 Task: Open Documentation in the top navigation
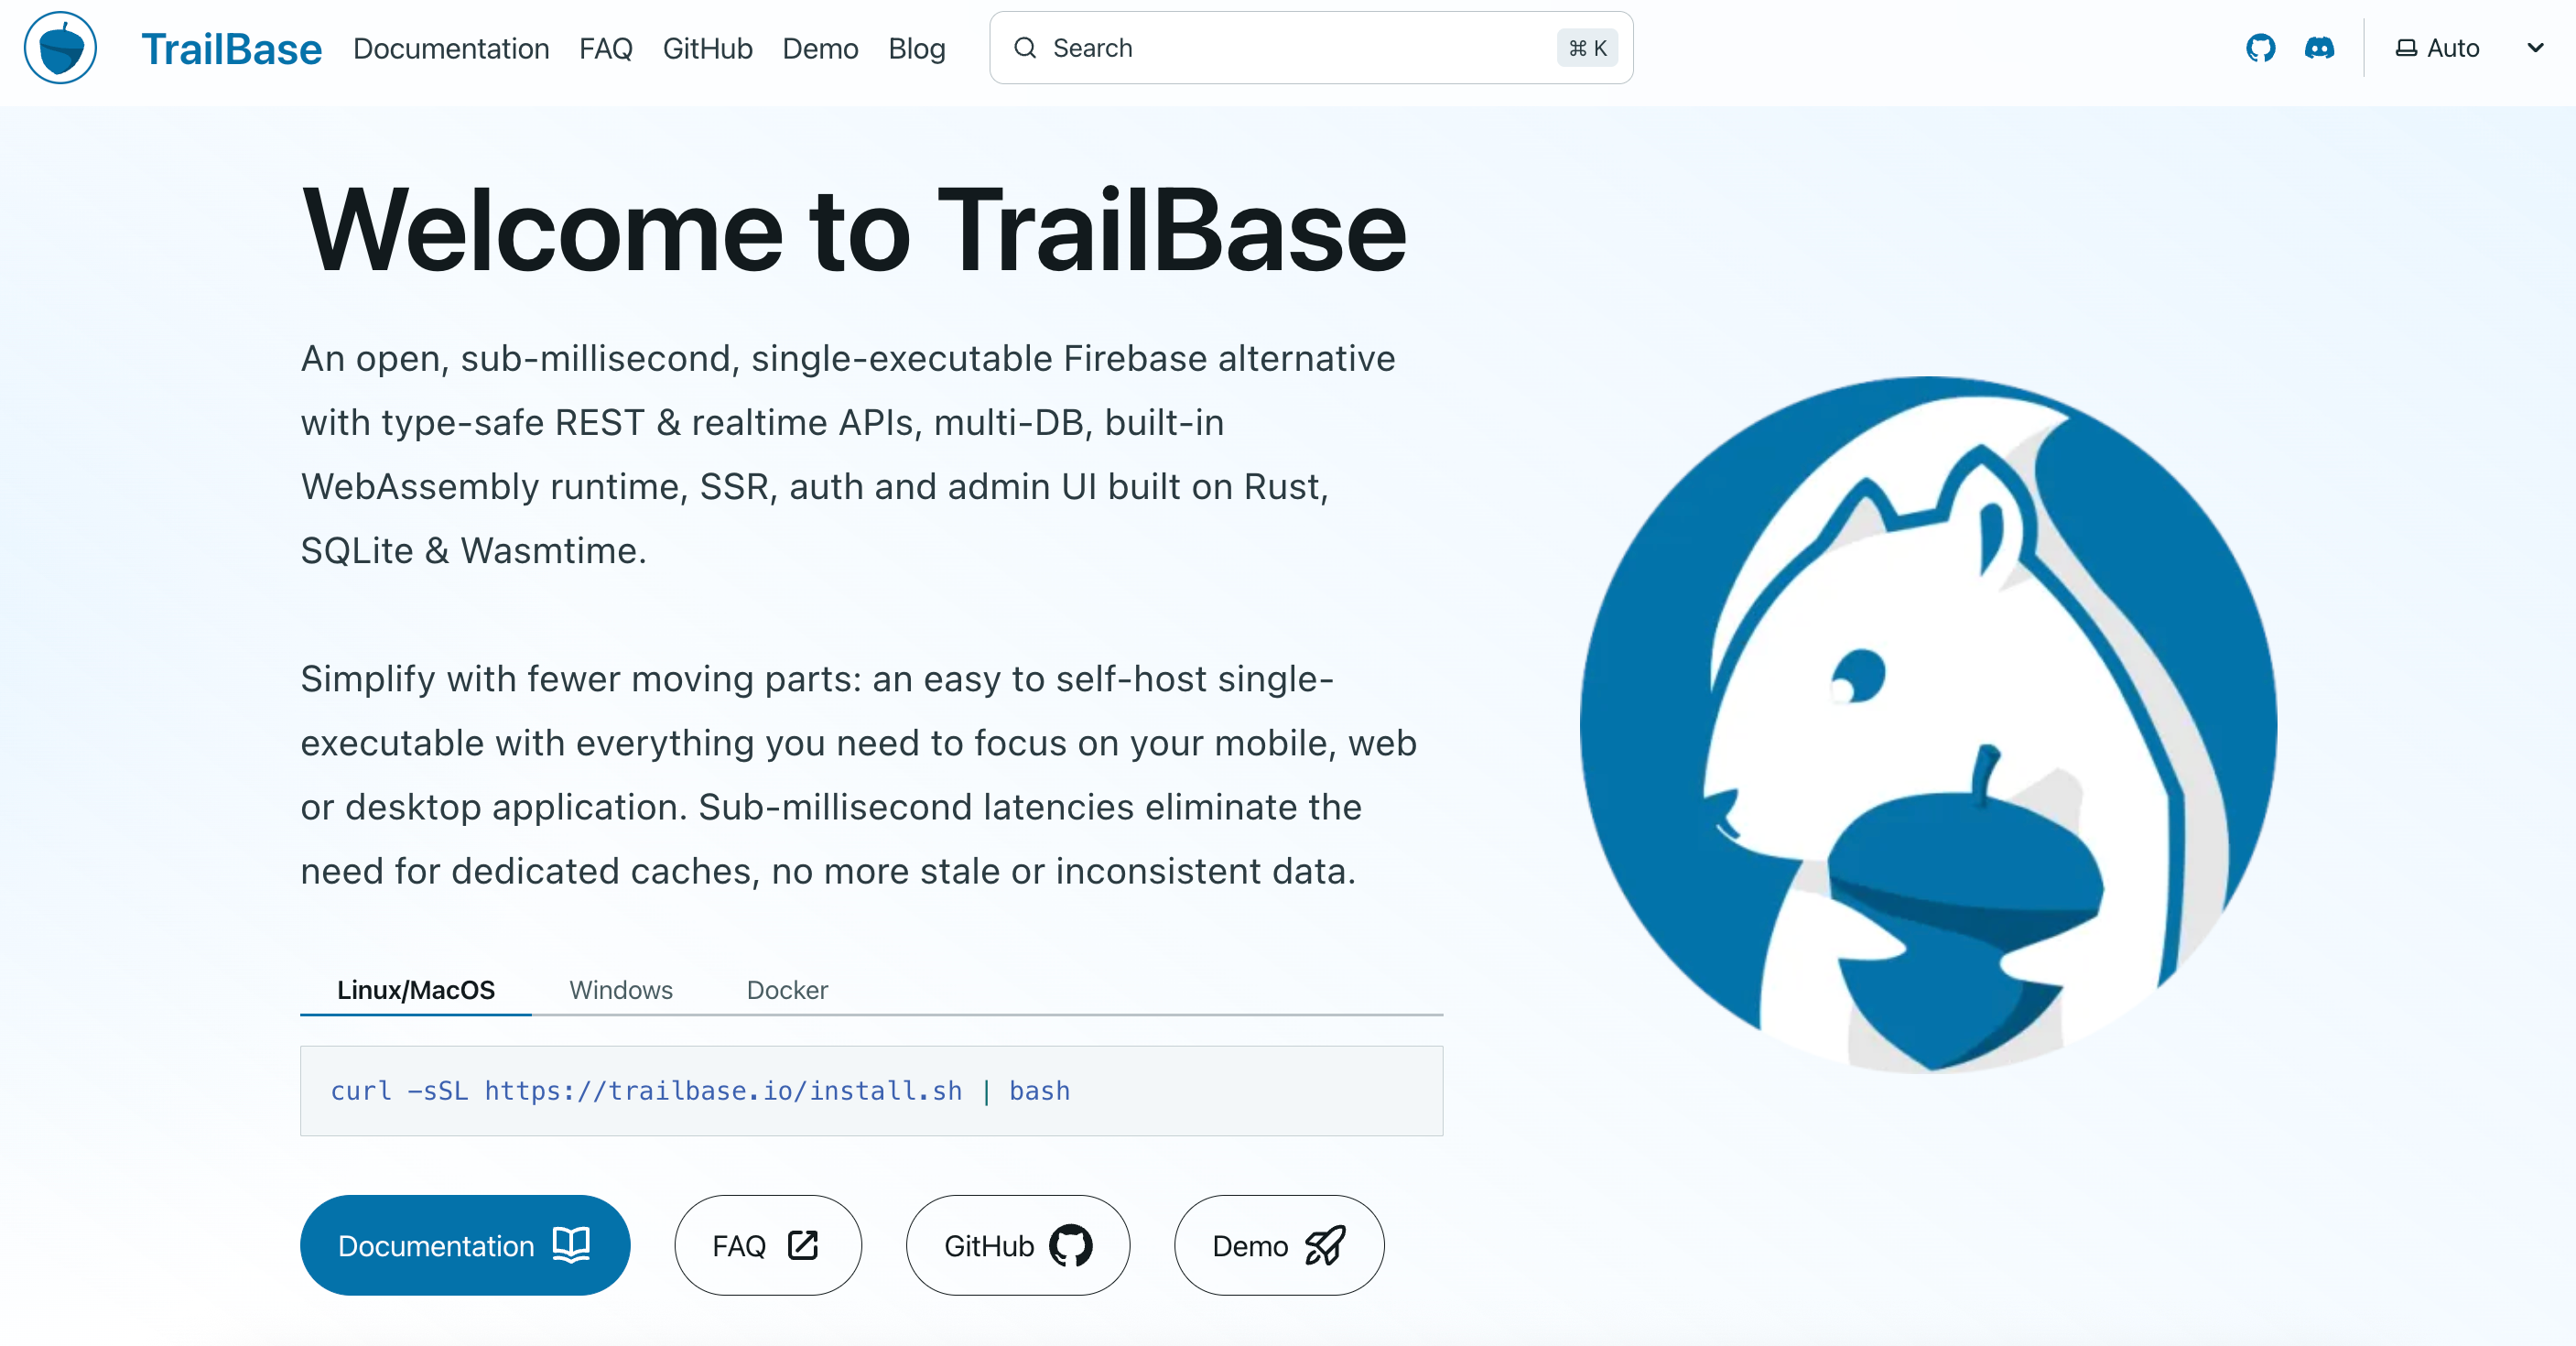click(x=451, y=48)
